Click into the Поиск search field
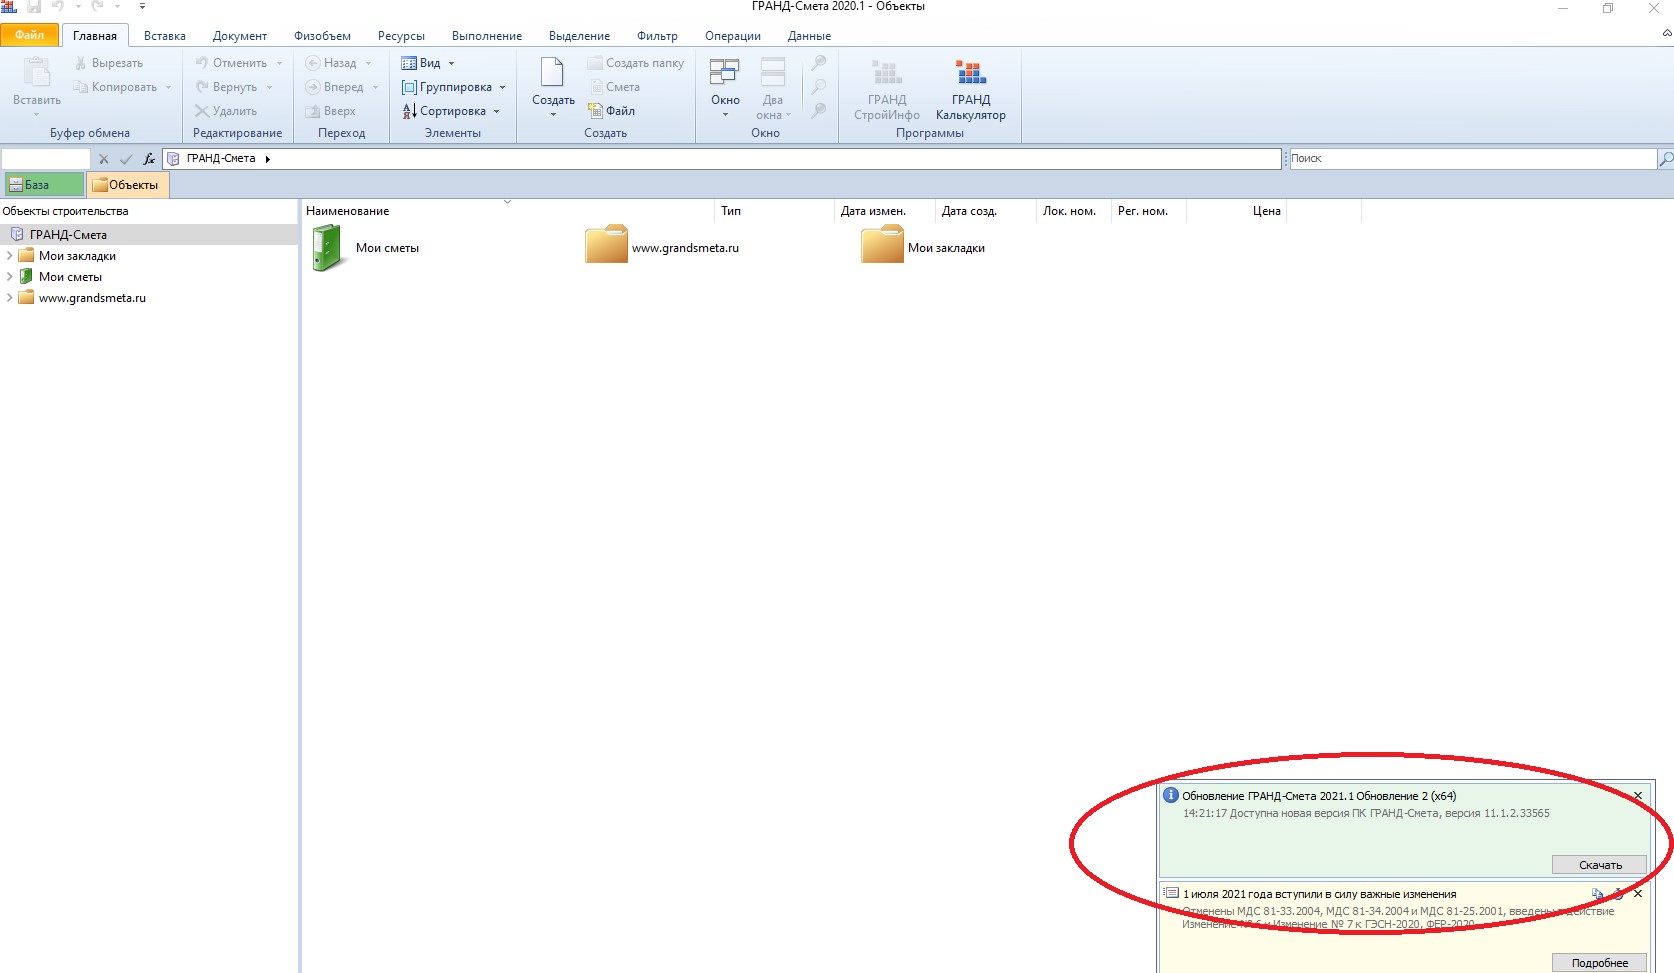The image size is (1674, 973). click(x=1470, y=159)
